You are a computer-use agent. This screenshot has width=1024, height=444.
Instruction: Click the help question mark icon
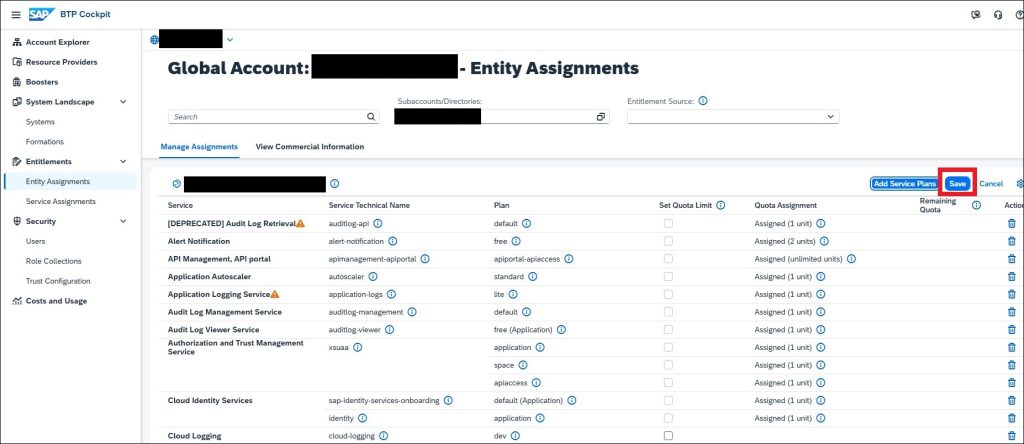coord(1019,15)
